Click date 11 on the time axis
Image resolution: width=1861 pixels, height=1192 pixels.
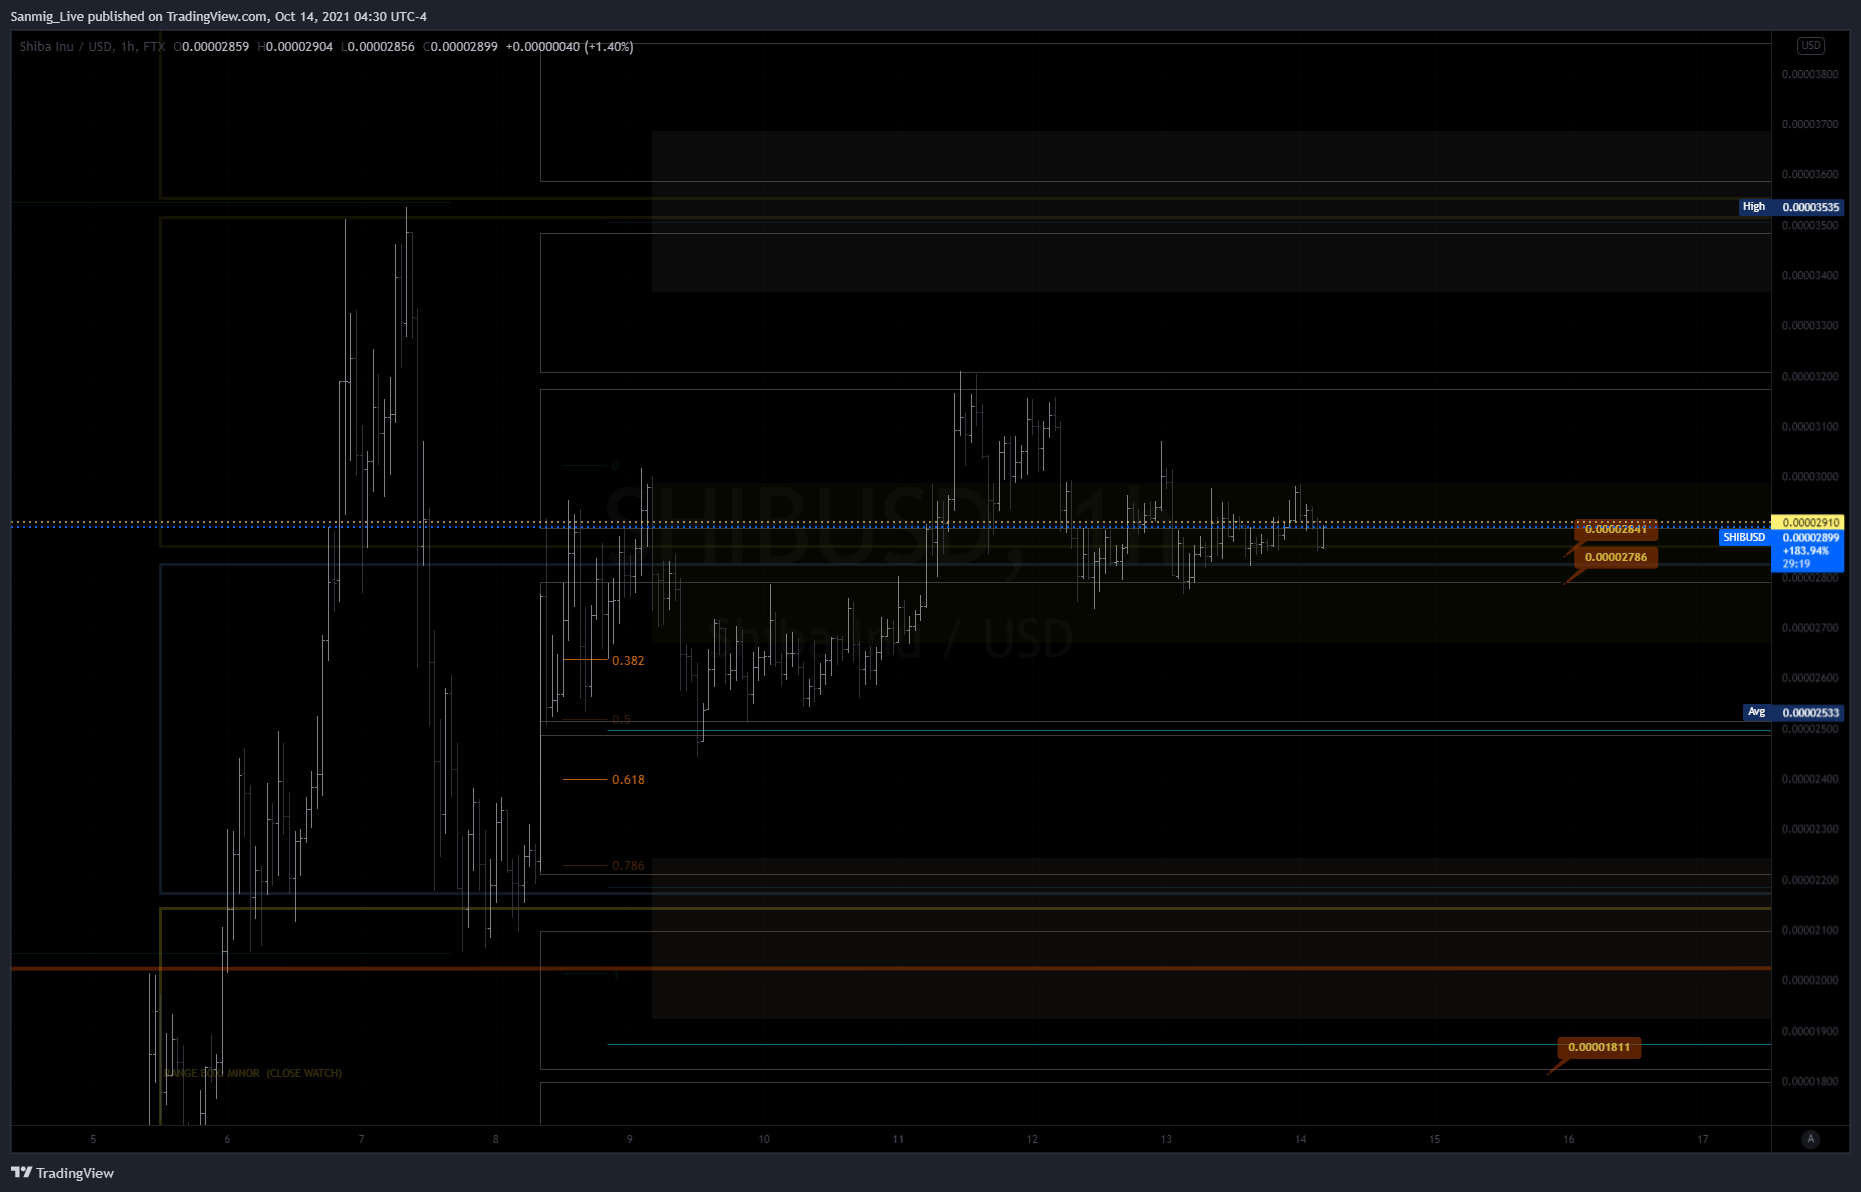coord(898,1139)
